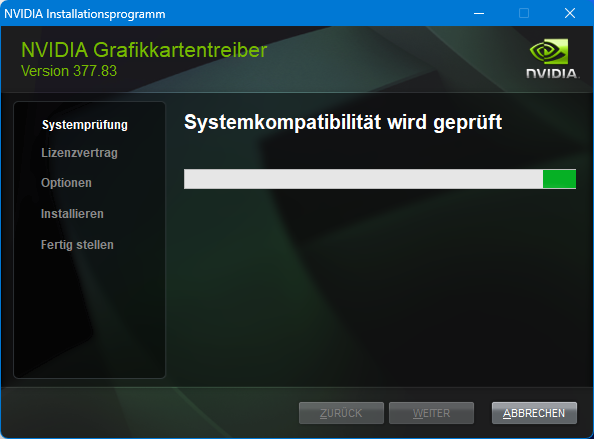Click the 'Systemkompatibilität wird geprüft' heading
The image size is (594, 439).
click(343, 122)
